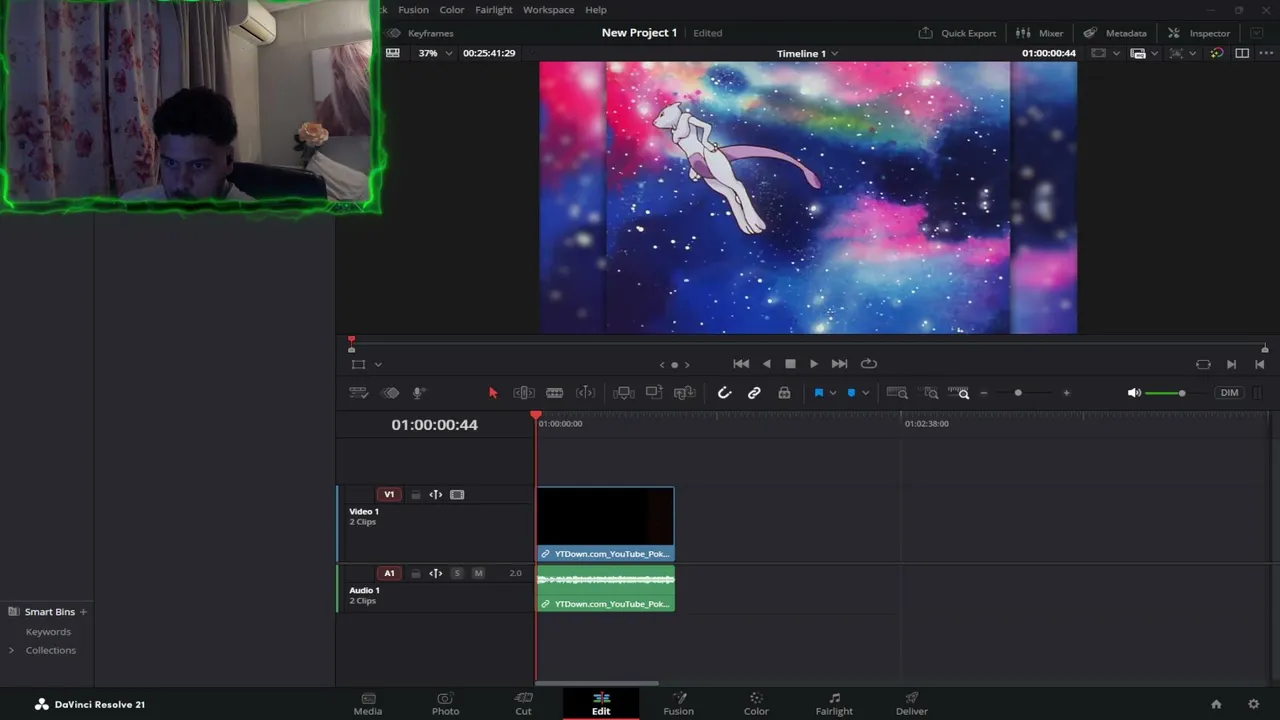Viewport: 1280px width, 720px height.
Task: Click the Detail Zoom icon
Action: point(931,393)
